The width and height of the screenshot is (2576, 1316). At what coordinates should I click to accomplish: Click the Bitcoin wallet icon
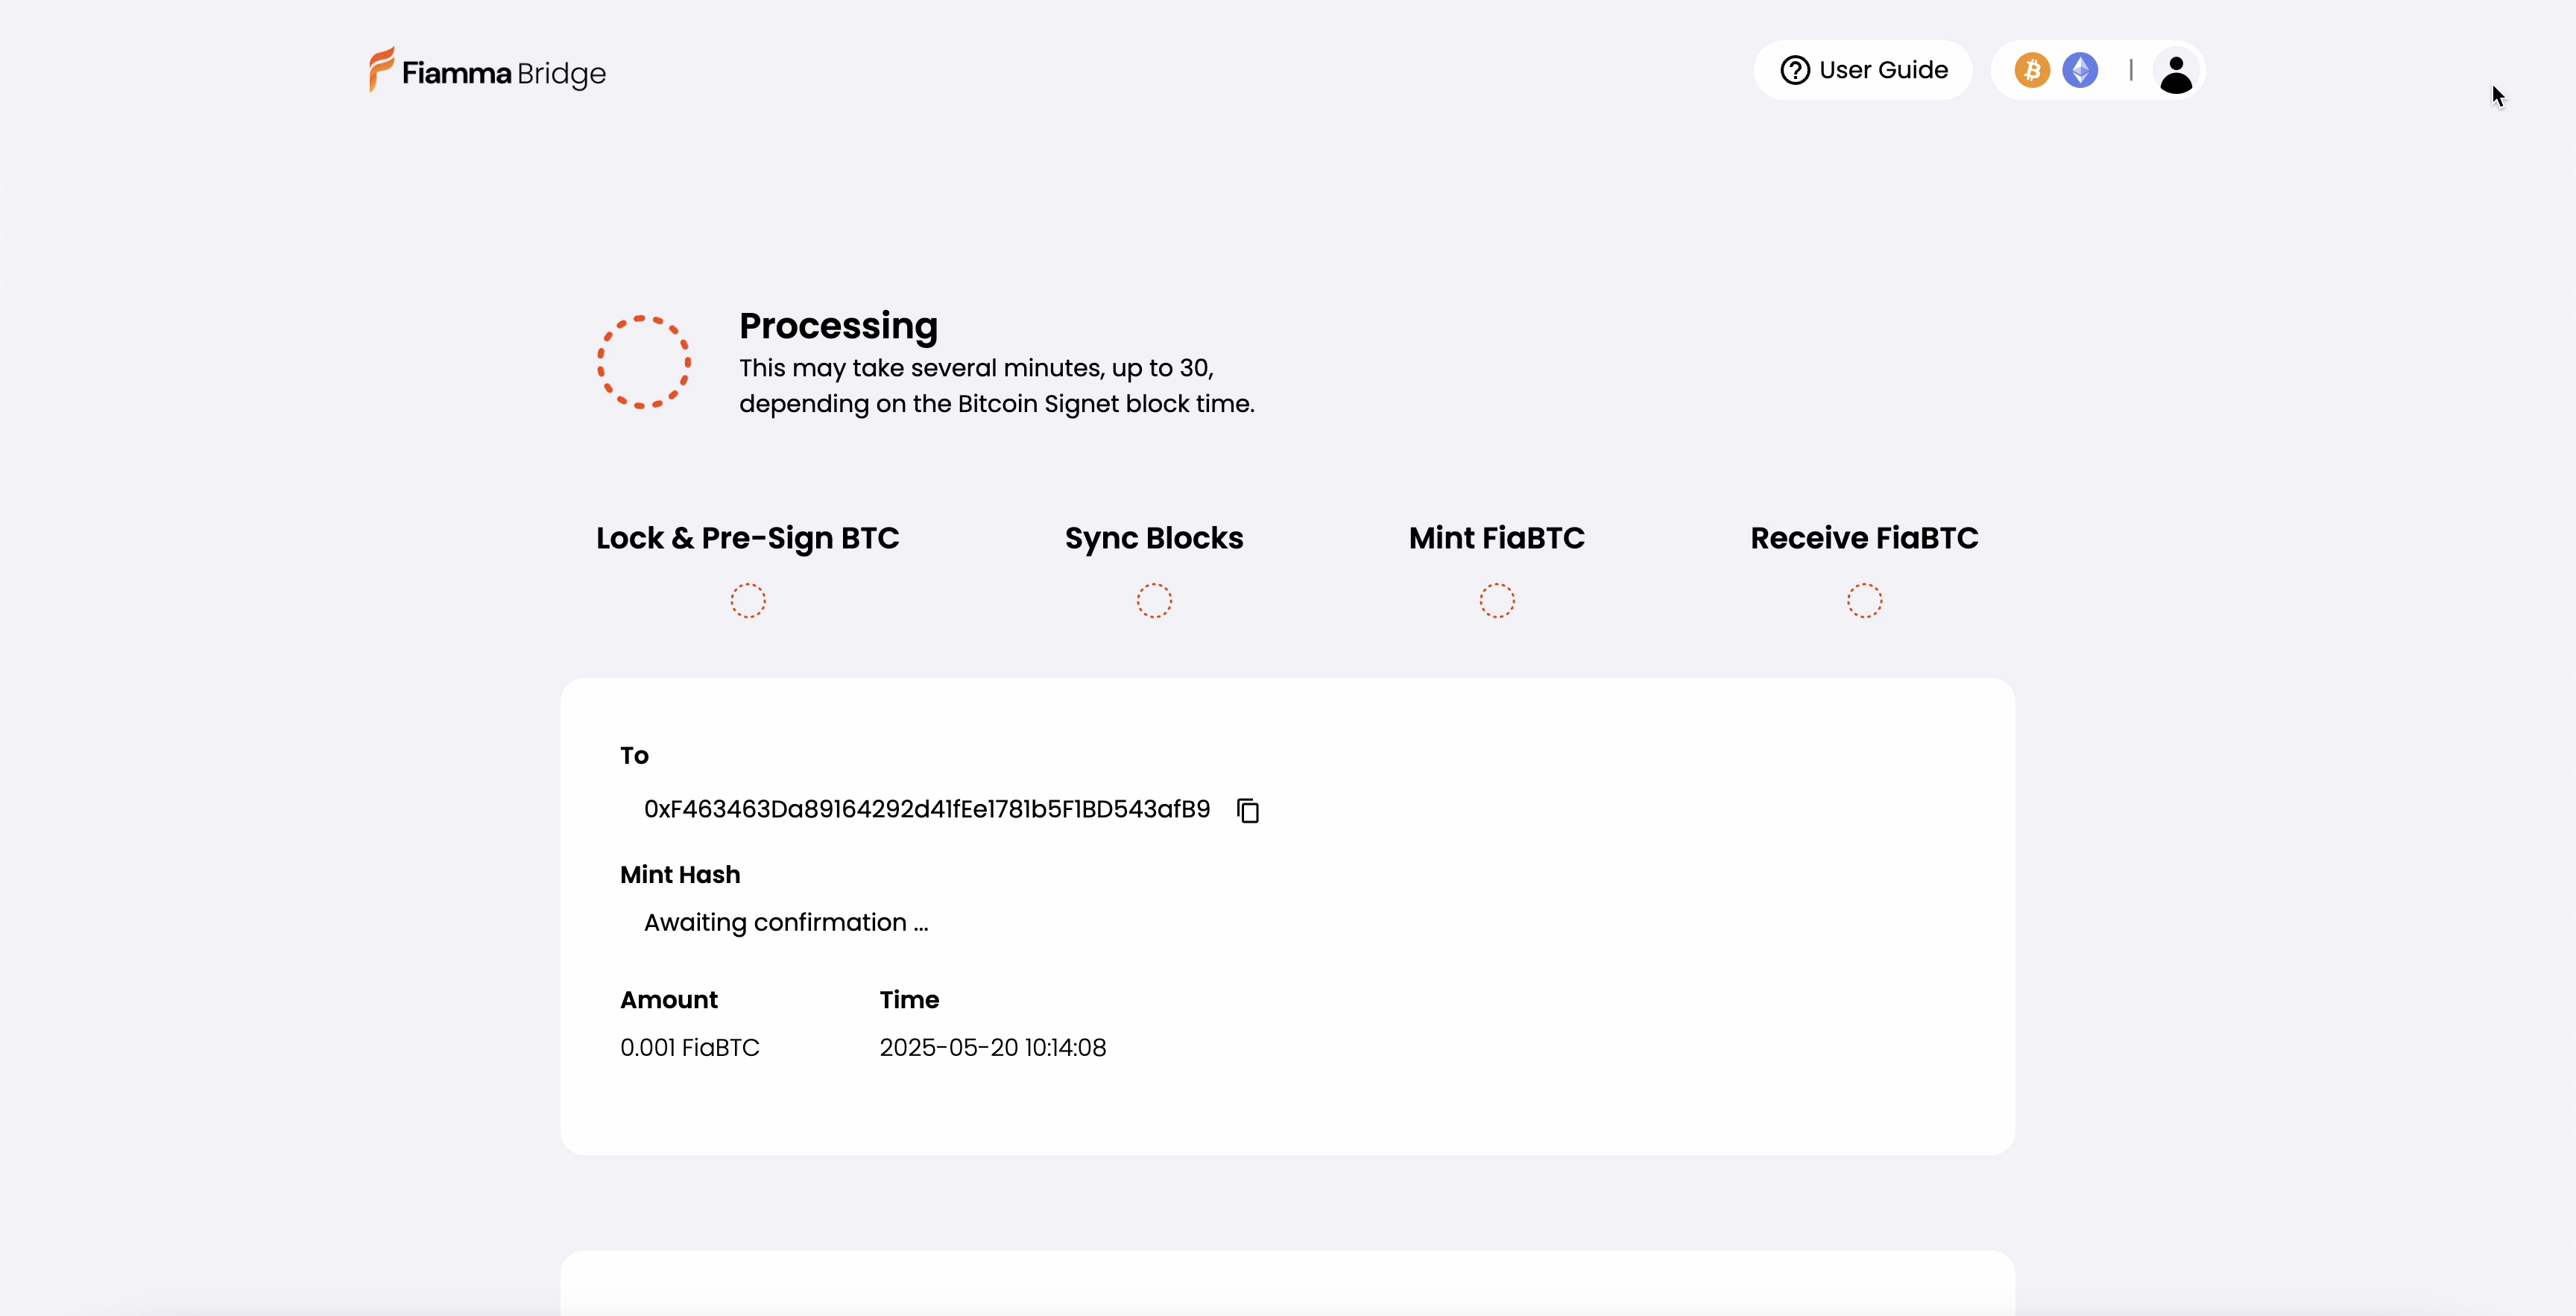pos(2032,70)
